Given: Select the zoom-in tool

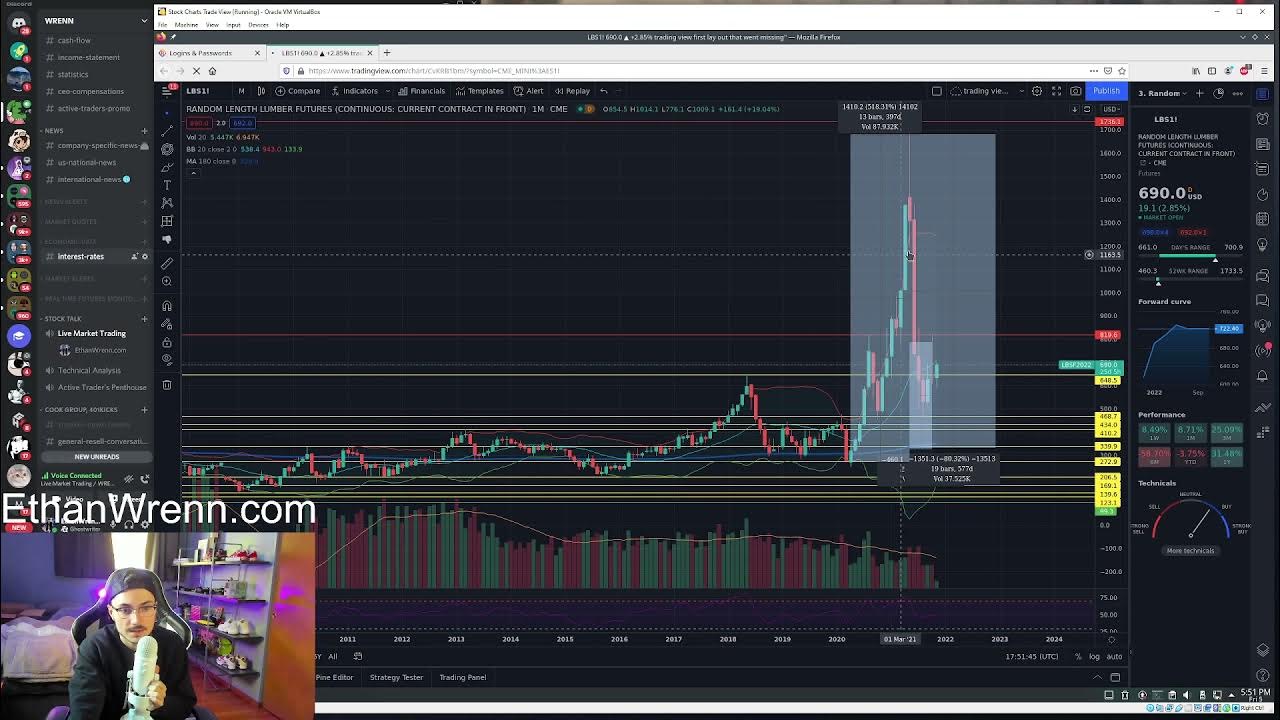Looking at the screenshot, I should tap(167, 281).
